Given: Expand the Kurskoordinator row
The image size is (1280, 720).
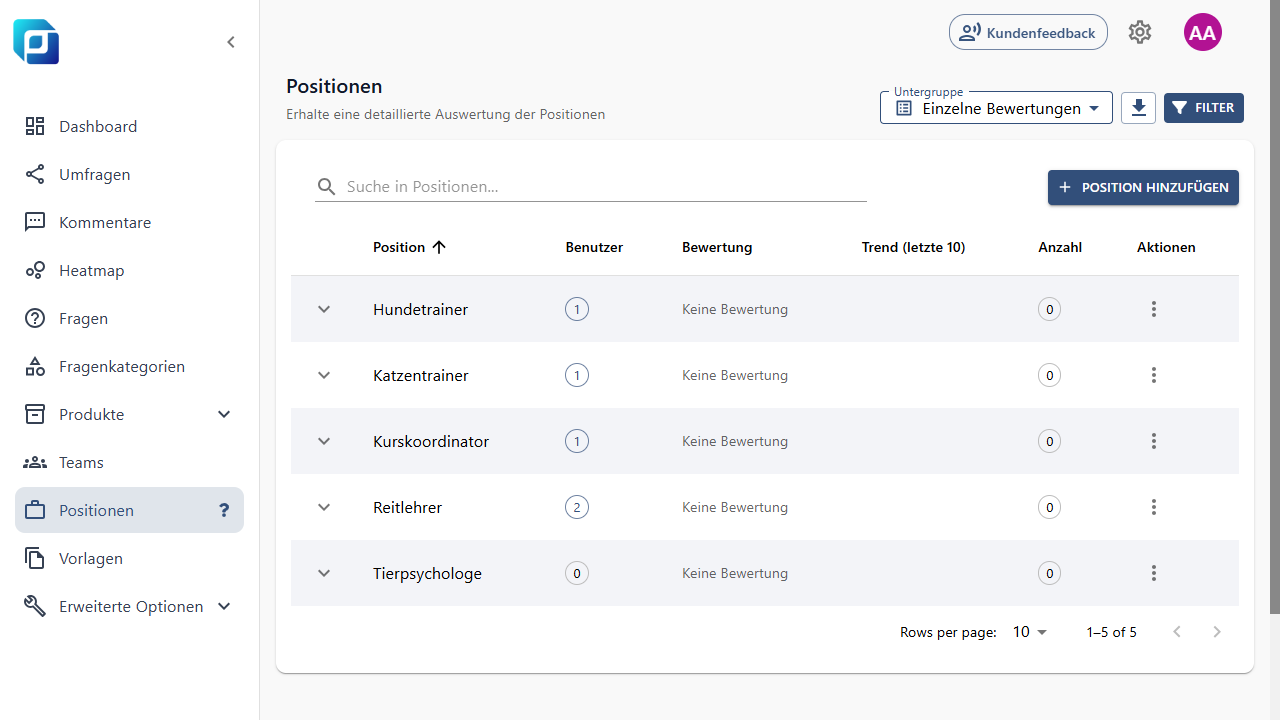Looking at the screenshot, I should pyautogui.click(x=324, y=441).
